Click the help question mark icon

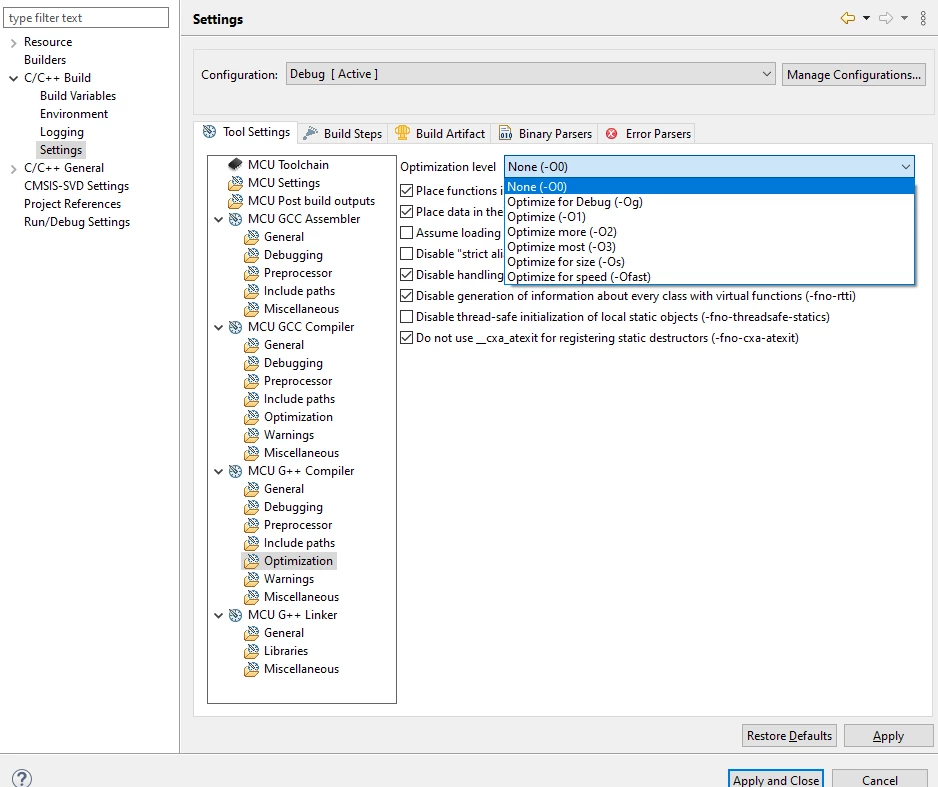point(22,778)
